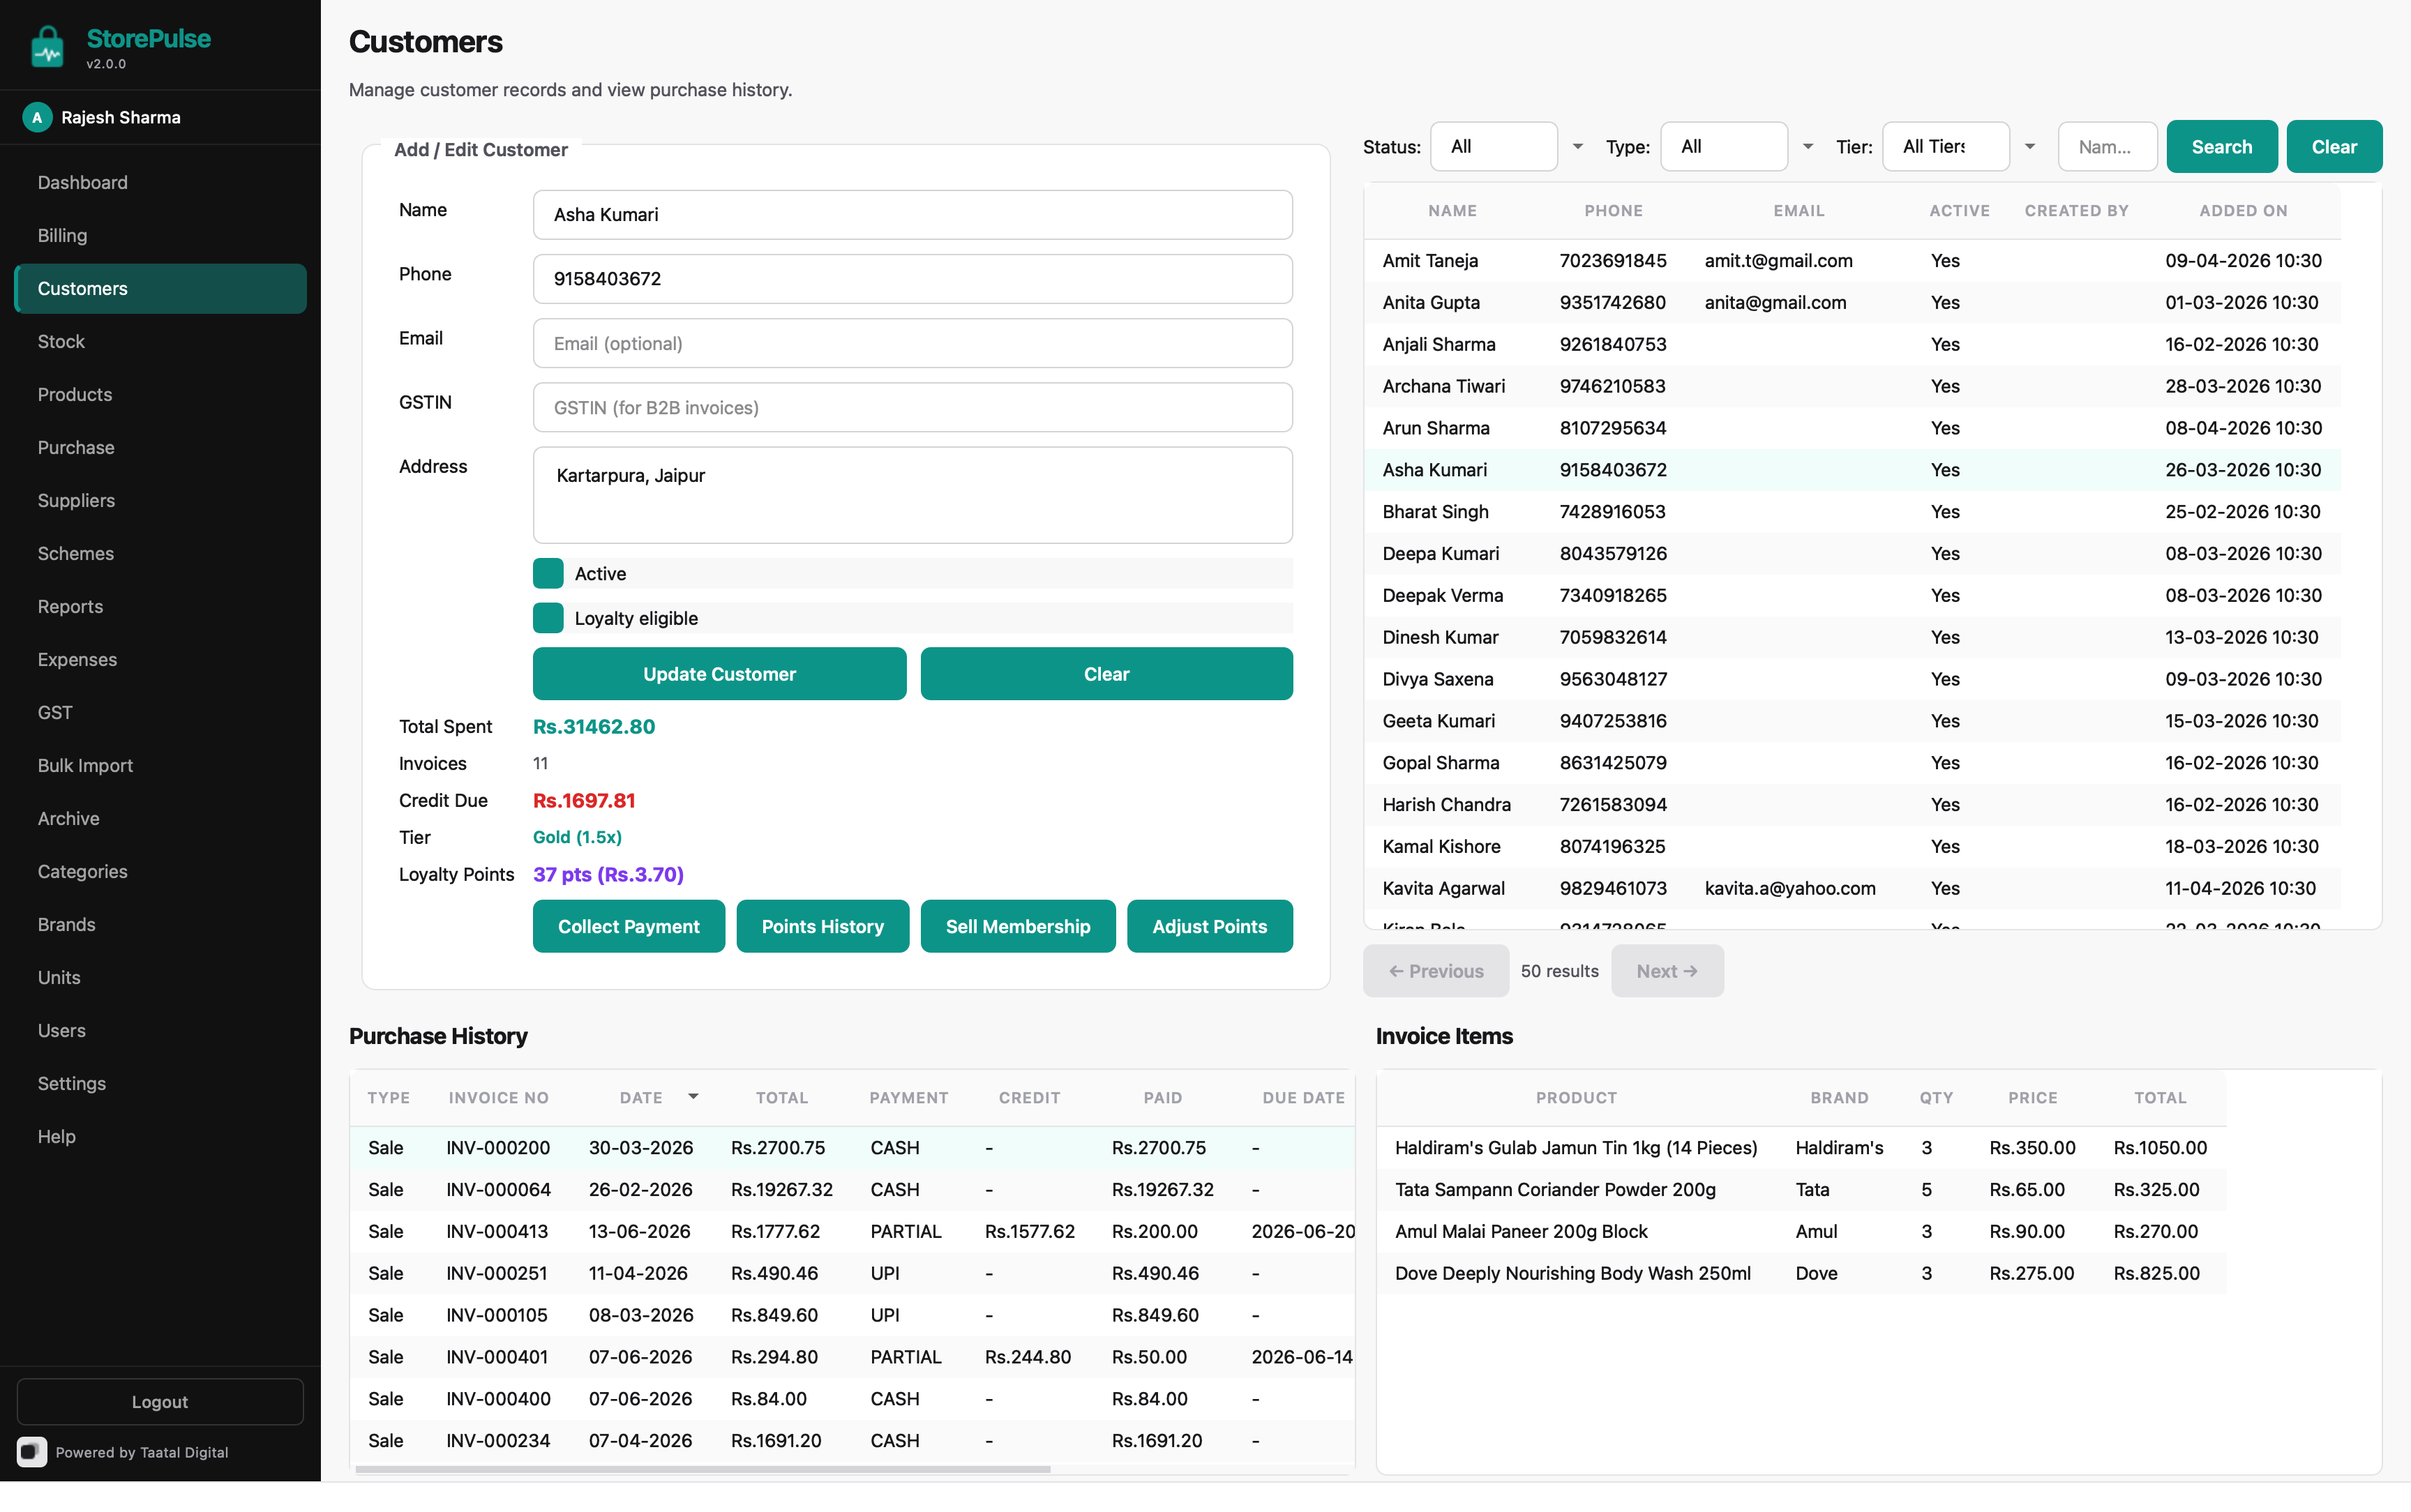The image size is (2411, 1512).
Task: Go to Suppliers
Action: click(x=160, y=500)
